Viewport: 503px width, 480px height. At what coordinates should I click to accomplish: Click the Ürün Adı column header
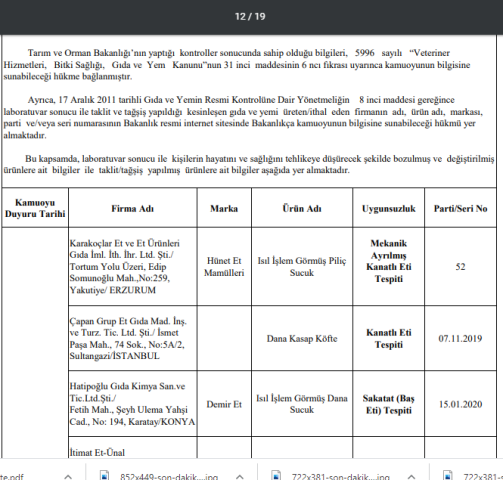[x=302, y=208]
